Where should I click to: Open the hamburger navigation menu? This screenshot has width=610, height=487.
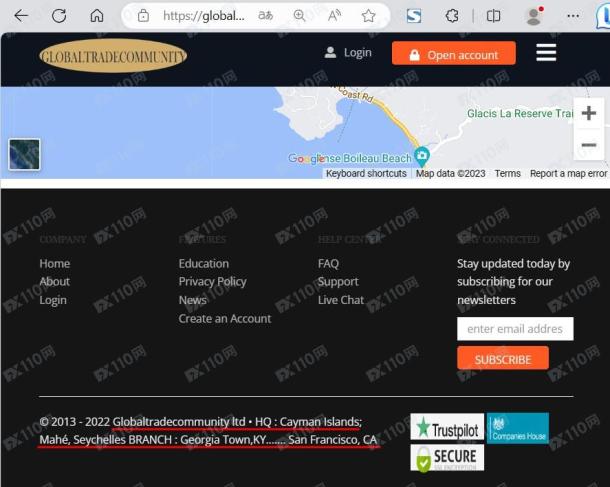point(546,53)
